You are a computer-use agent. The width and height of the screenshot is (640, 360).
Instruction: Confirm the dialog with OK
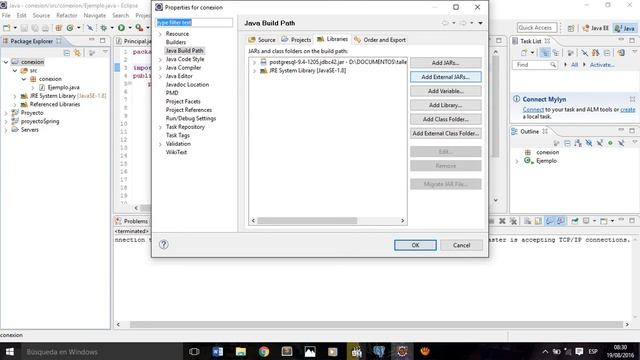[415, 245]
